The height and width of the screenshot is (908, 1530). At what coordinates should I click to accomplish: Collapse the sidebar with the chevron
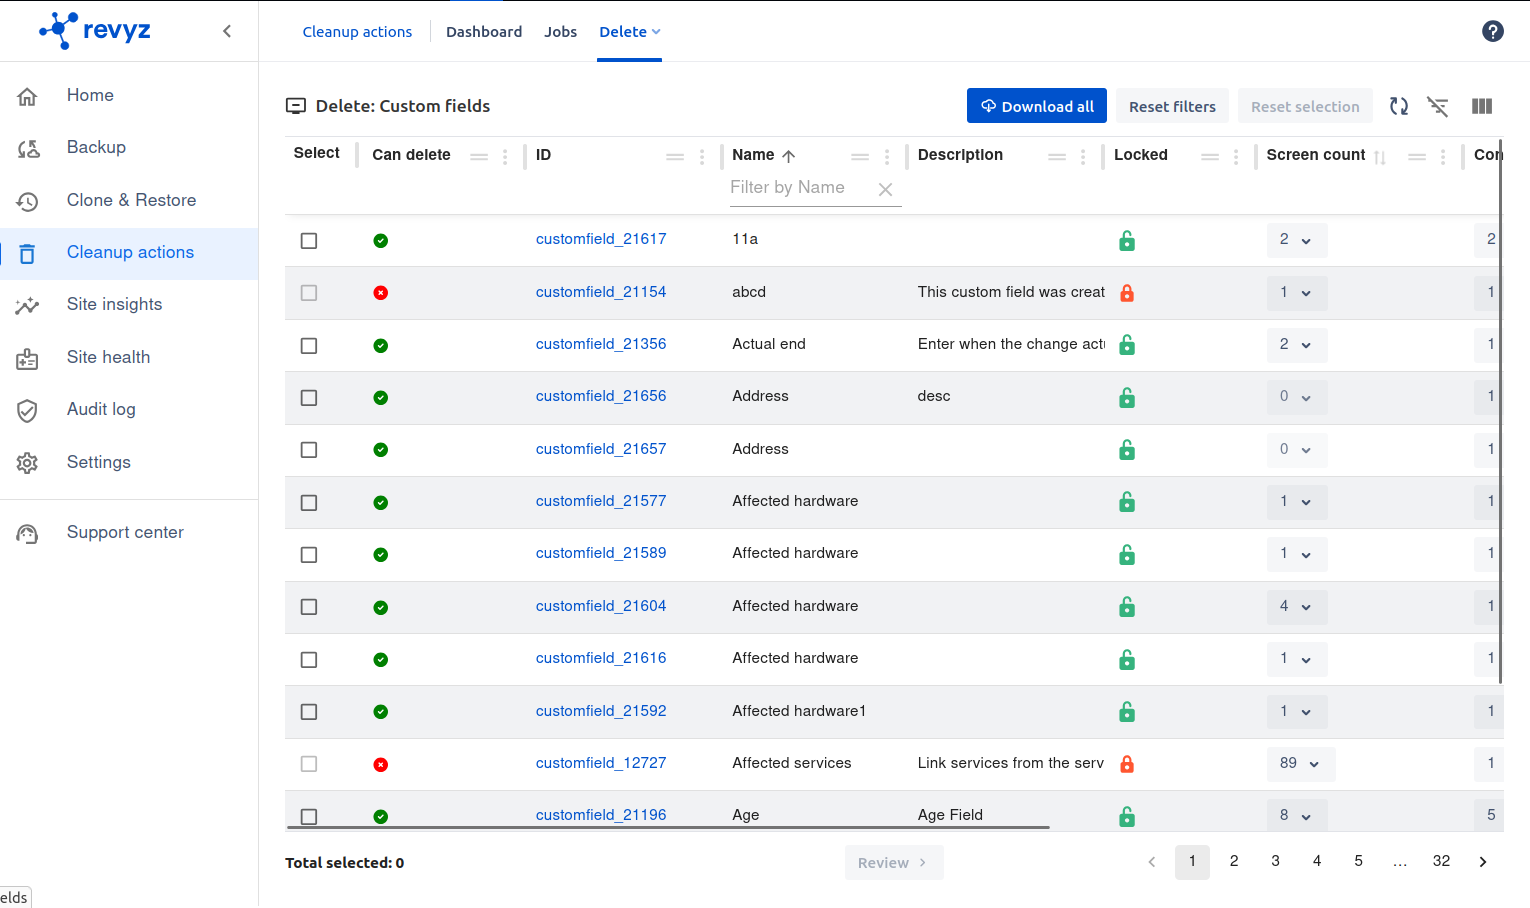point(227,31)
